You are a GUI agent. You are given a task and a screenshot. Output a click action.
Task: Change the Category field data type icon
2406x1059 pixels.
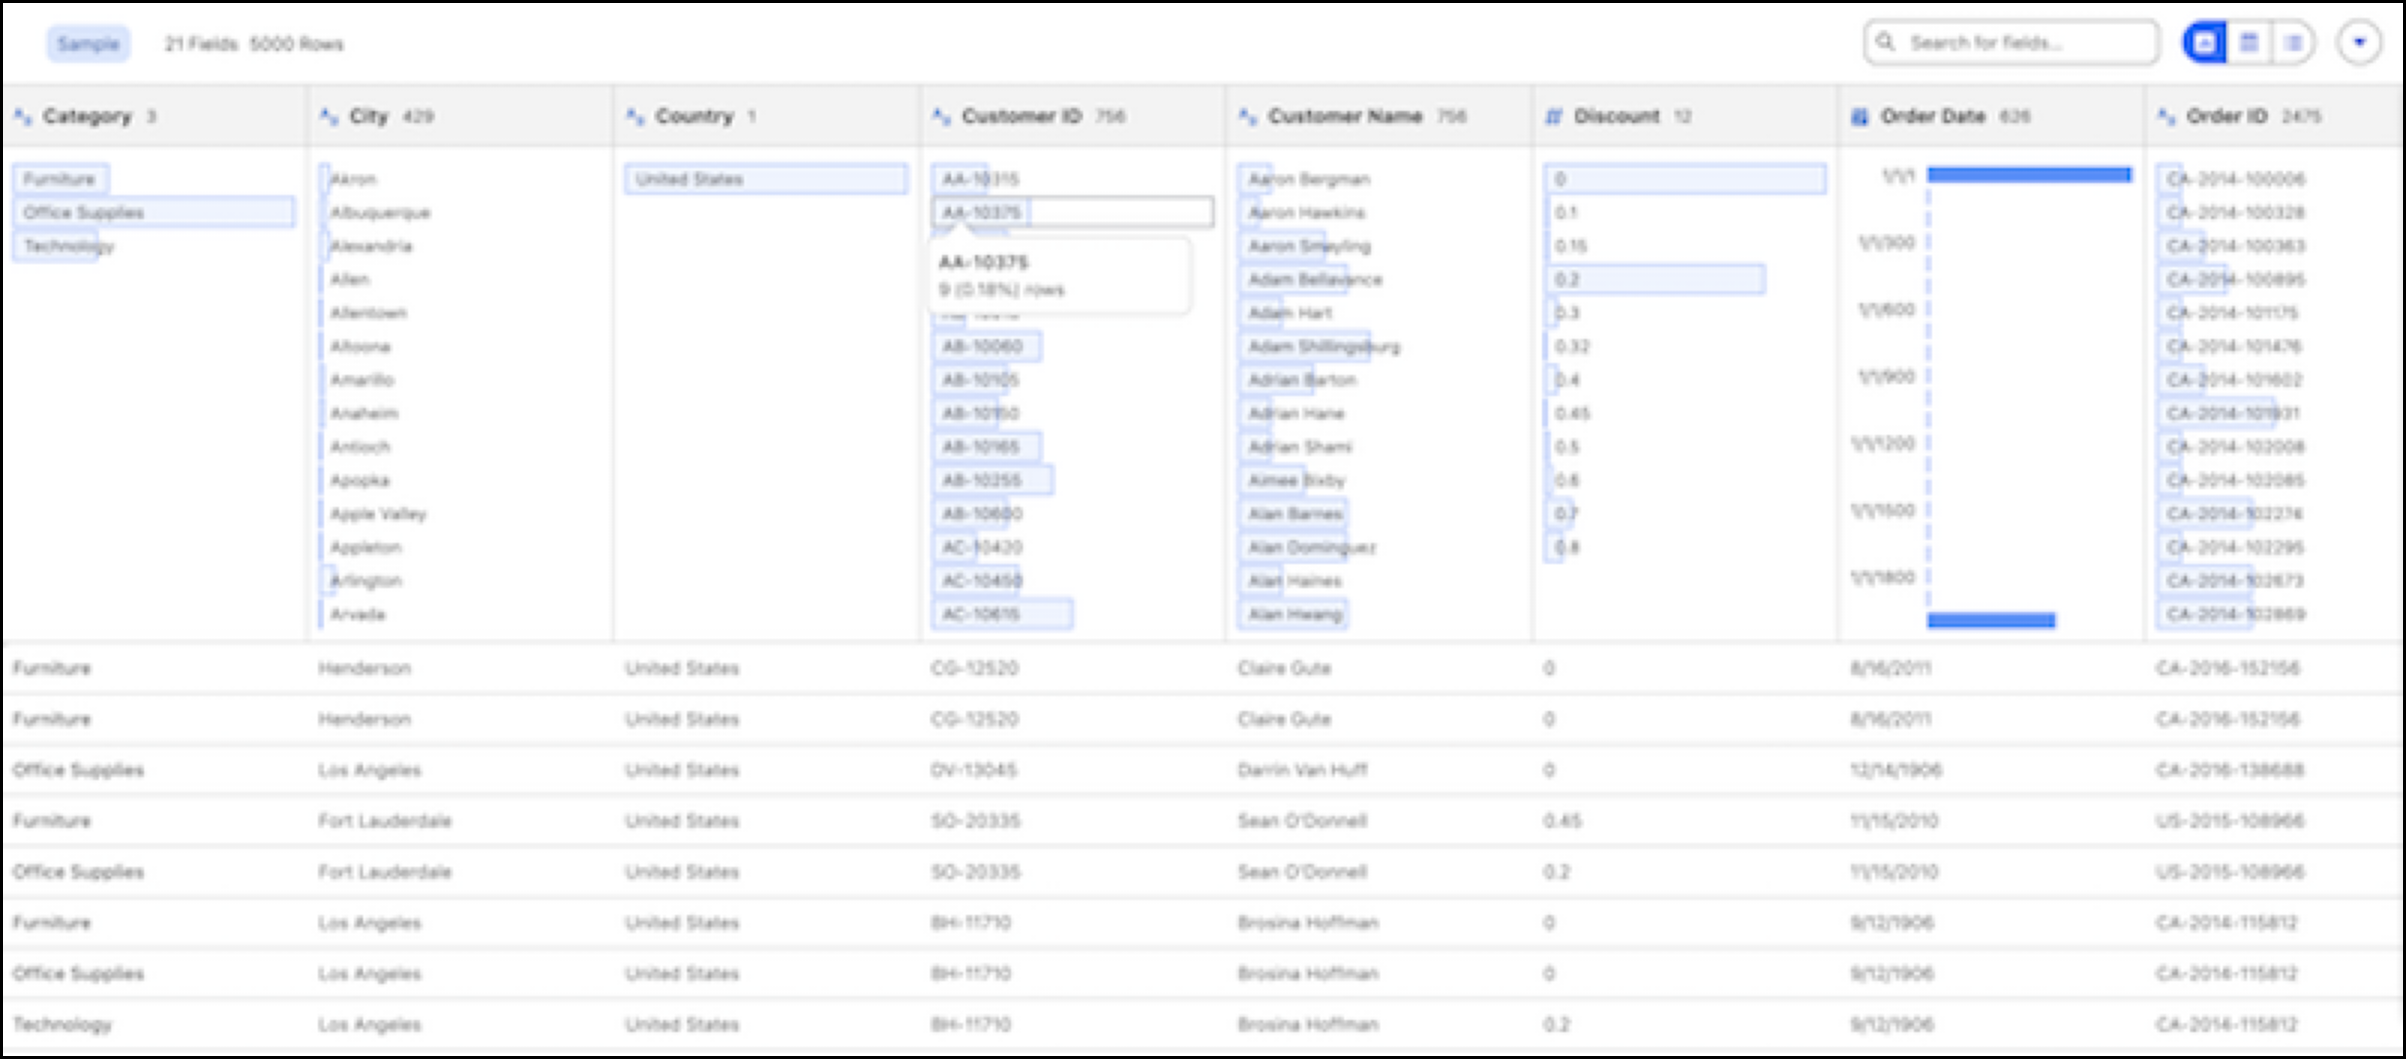click(22, 117)
